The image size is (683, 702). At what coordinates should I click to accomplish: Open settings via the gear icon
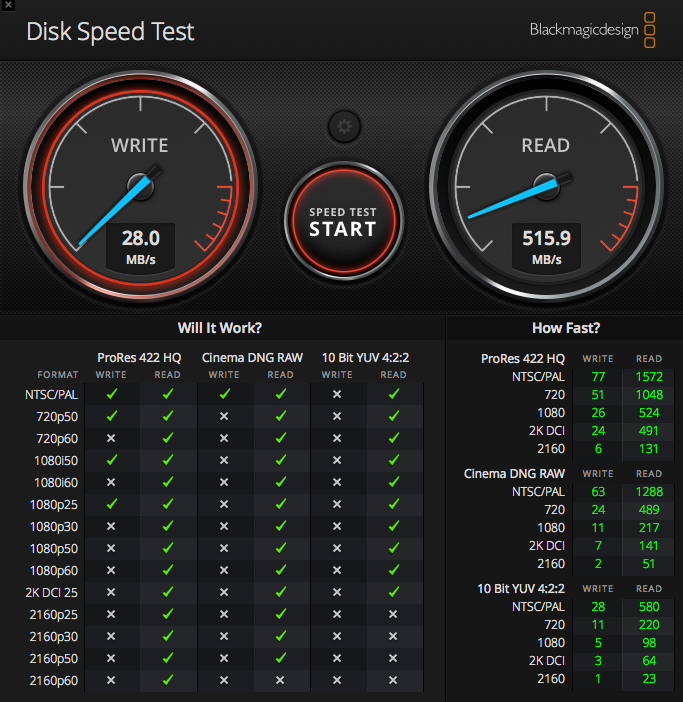click(344, 127)
